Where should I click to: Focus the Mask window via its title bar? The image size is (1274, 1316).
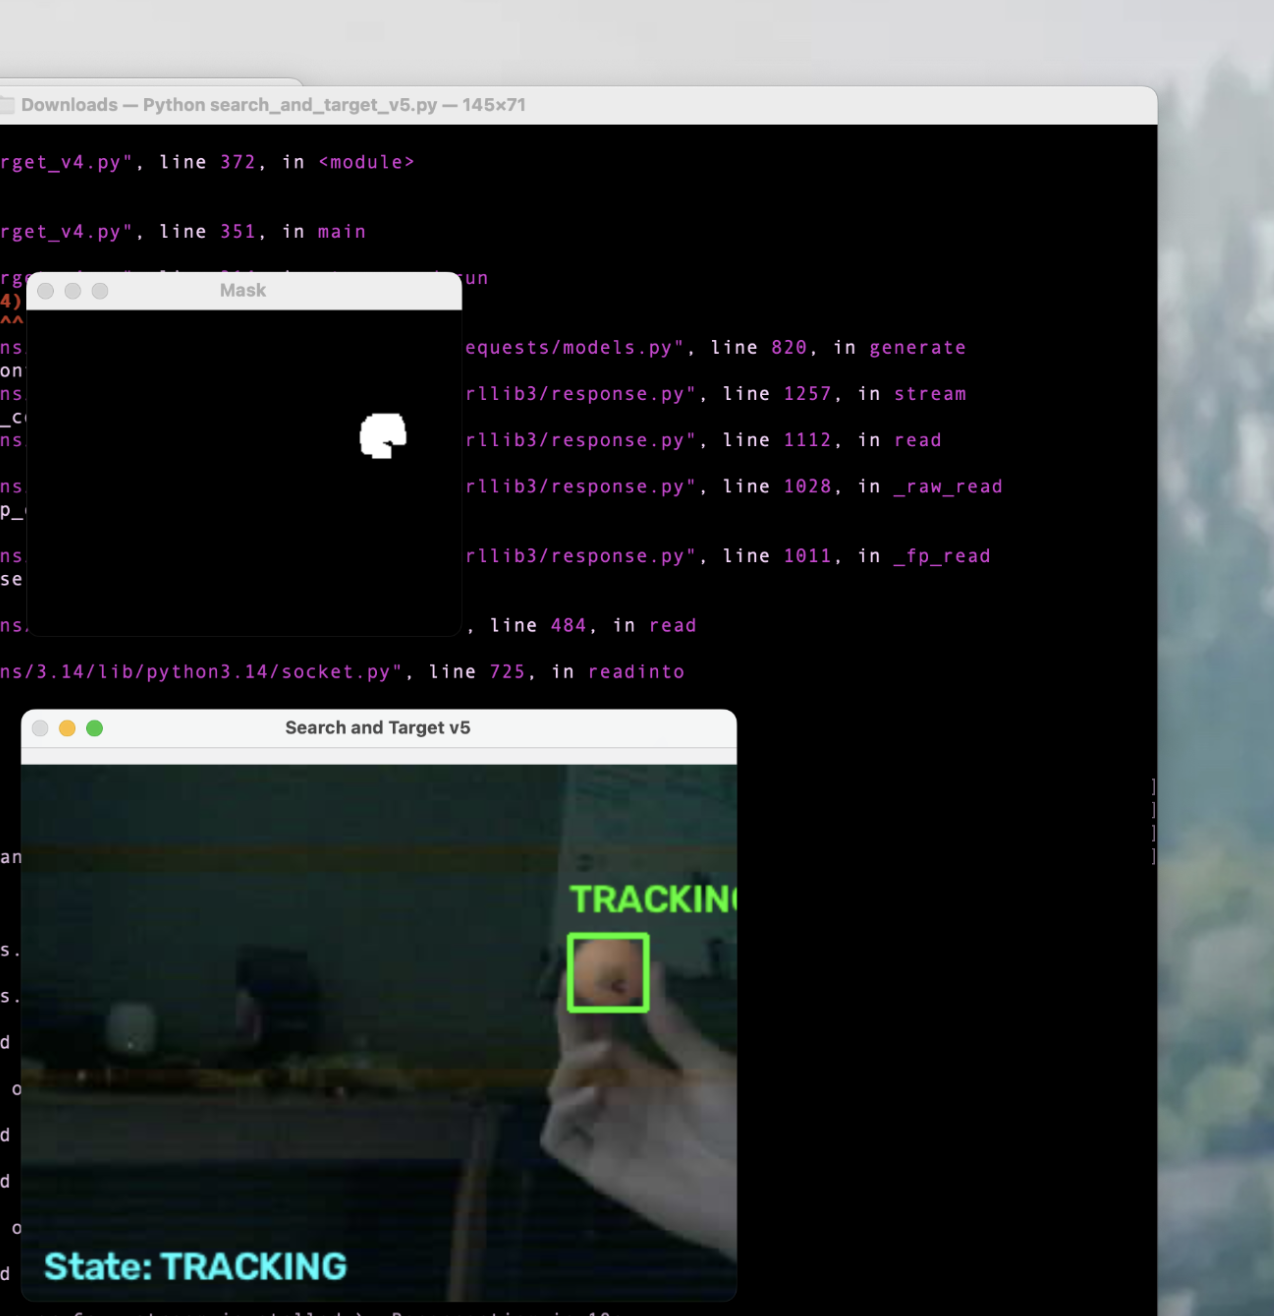tap(243, 291)
